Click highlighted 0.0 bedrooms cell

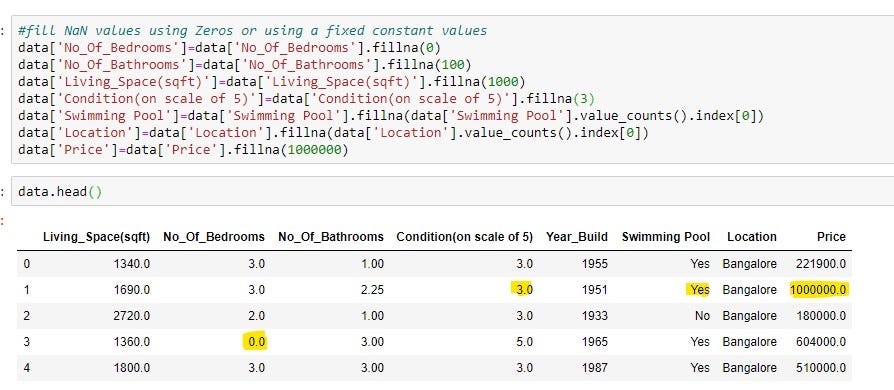coord(255,342)
